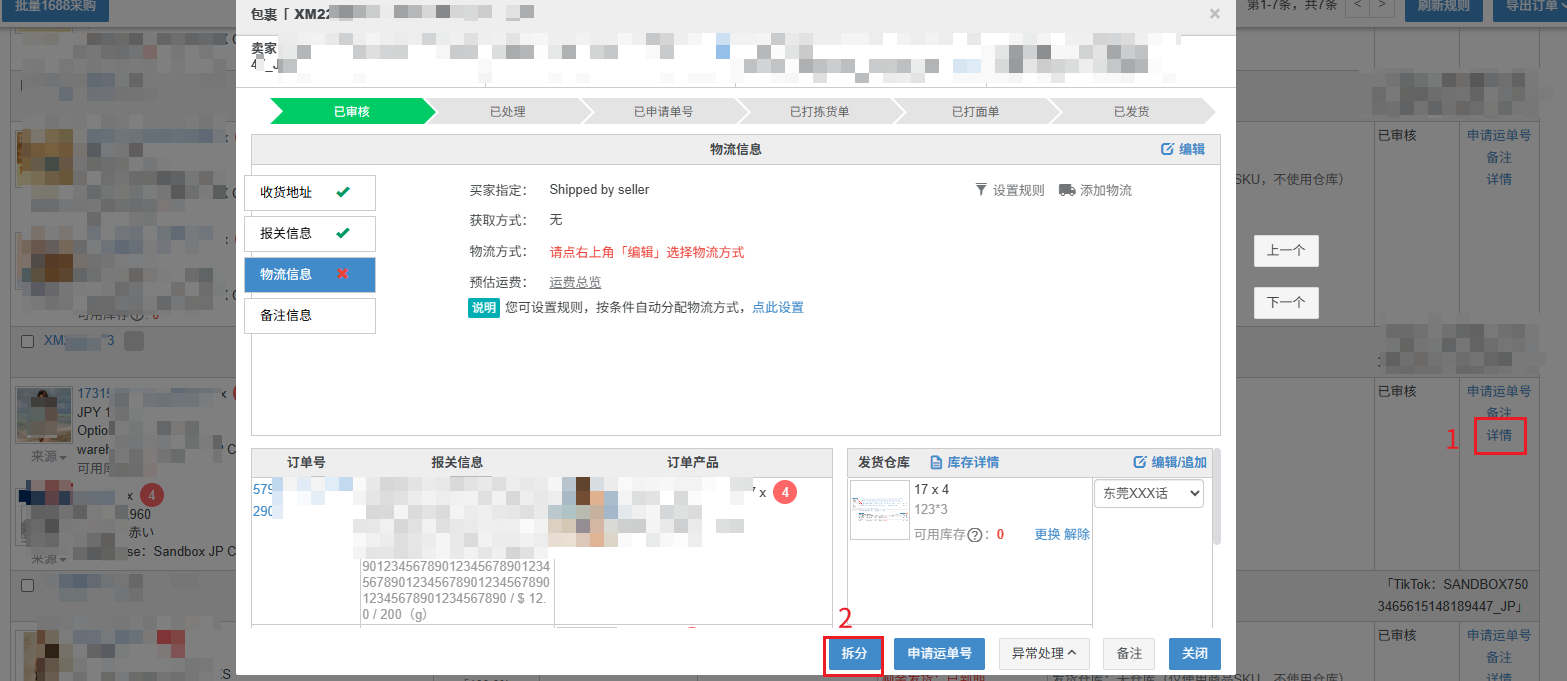
Task: Open the 点此设置 link
Action: (x=778, y=307)
